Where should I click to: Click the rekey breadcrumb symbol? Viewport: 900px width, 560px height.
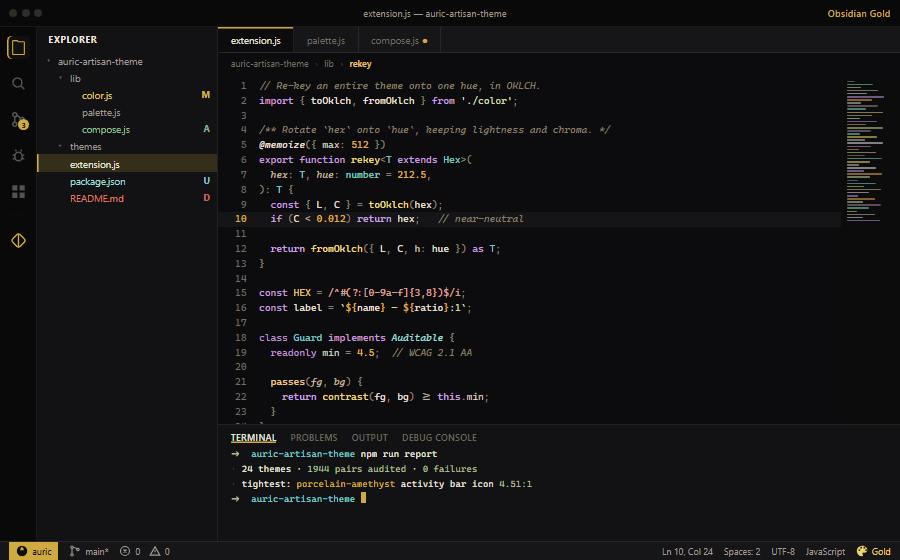coord(360,64)
